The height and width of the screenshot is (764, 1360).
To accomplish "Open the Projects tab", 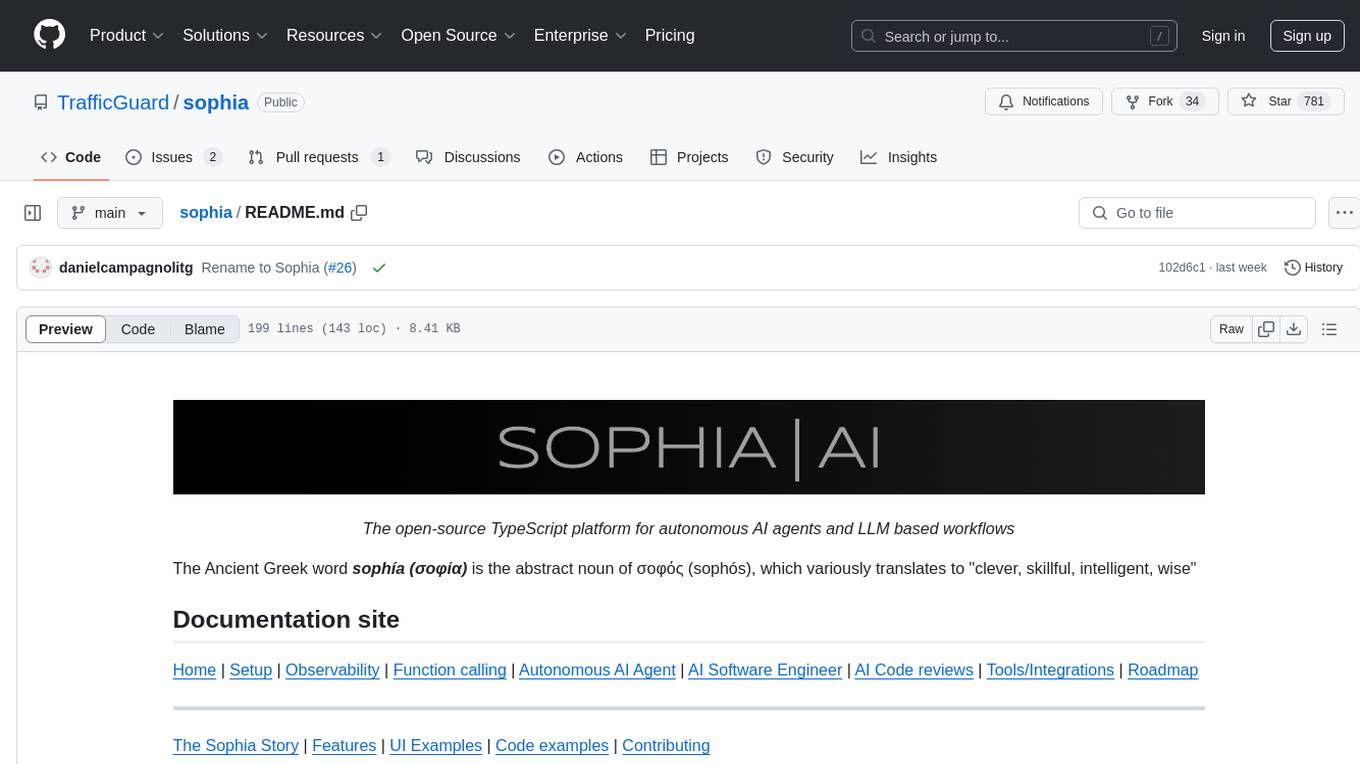I will [x=689, y=157].
